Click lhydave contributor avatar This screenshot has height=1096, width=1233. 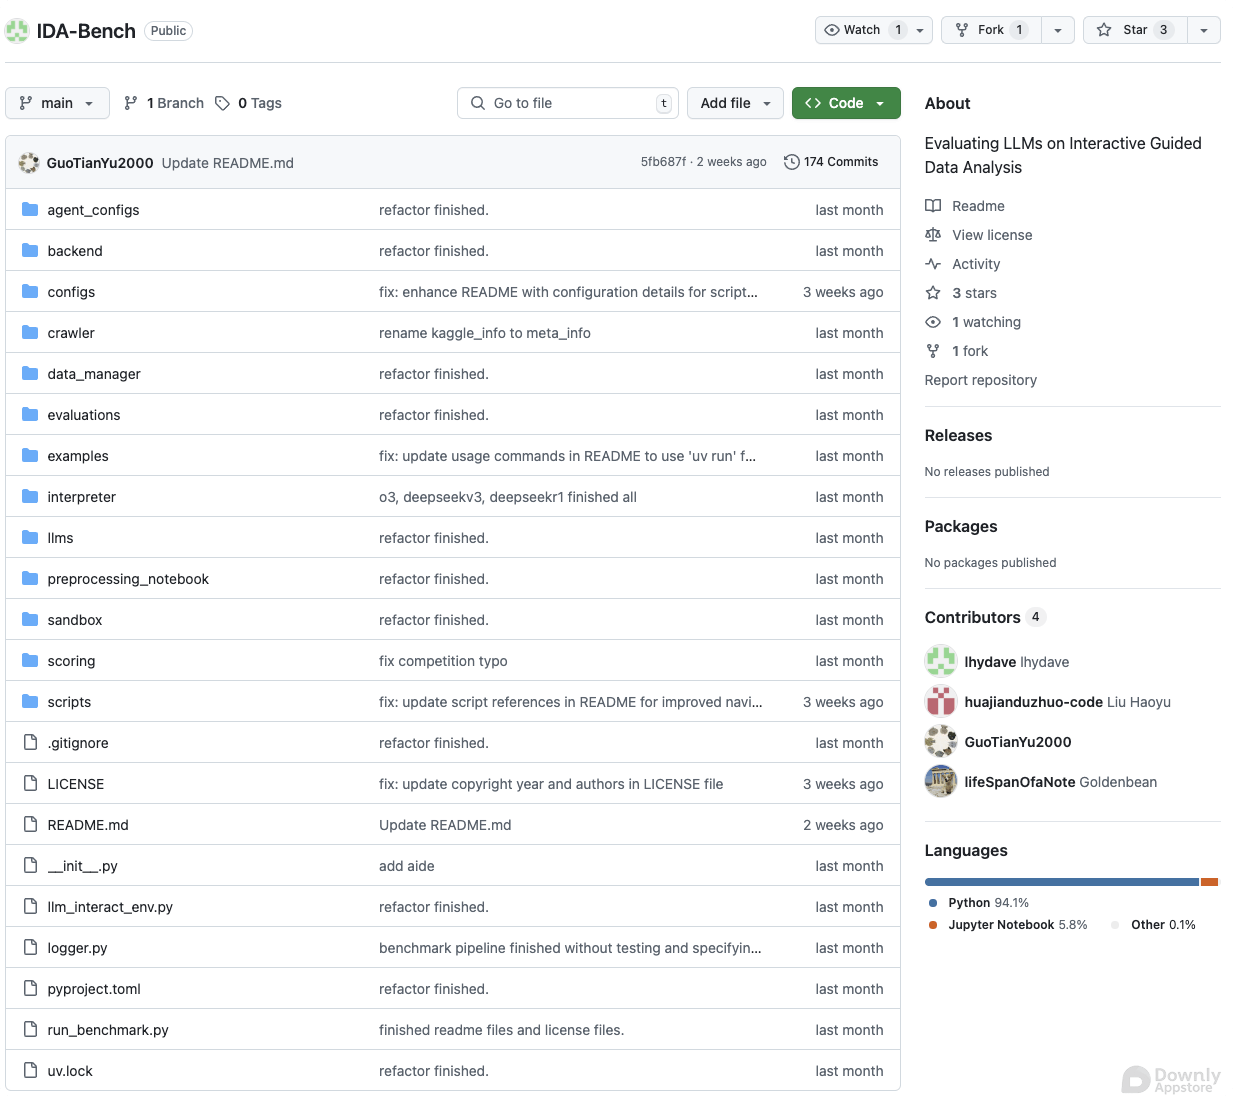pos(941,662)
